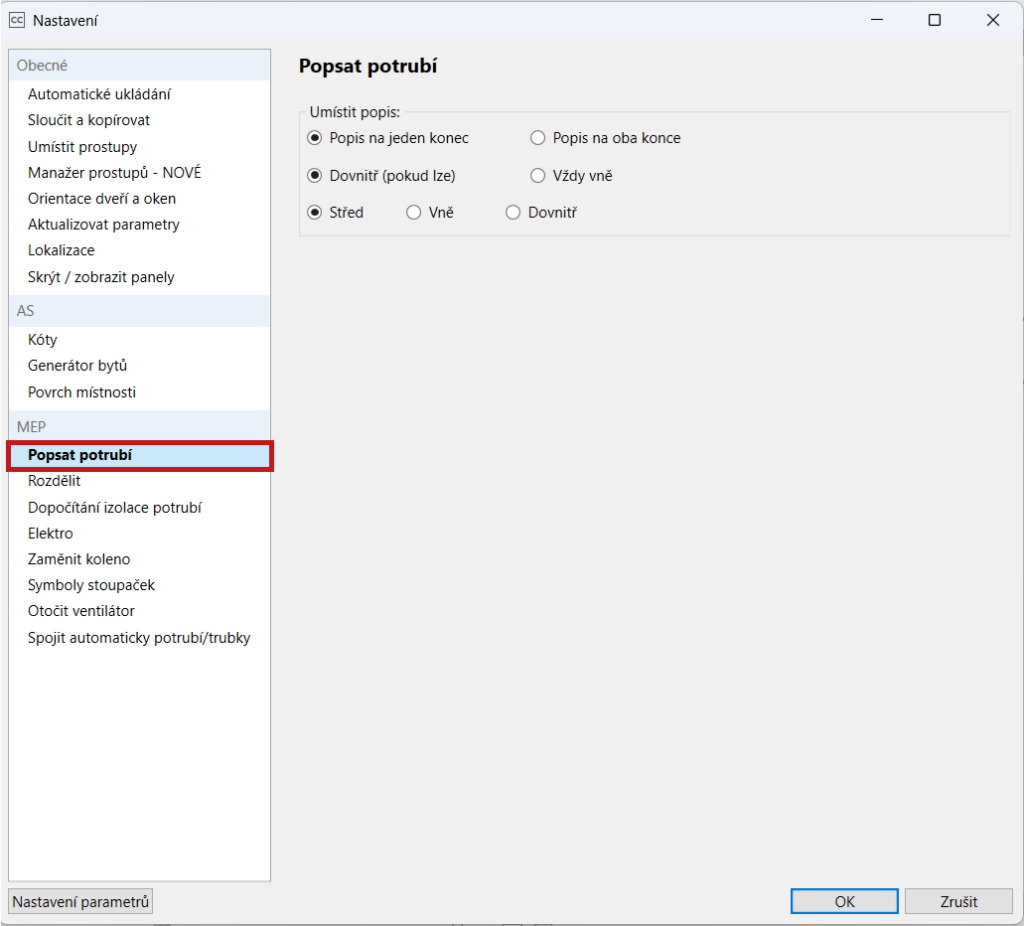Select 'Popis na oba konce' radio button
This screenshot has width=1024, height=926.
(538, 138)
